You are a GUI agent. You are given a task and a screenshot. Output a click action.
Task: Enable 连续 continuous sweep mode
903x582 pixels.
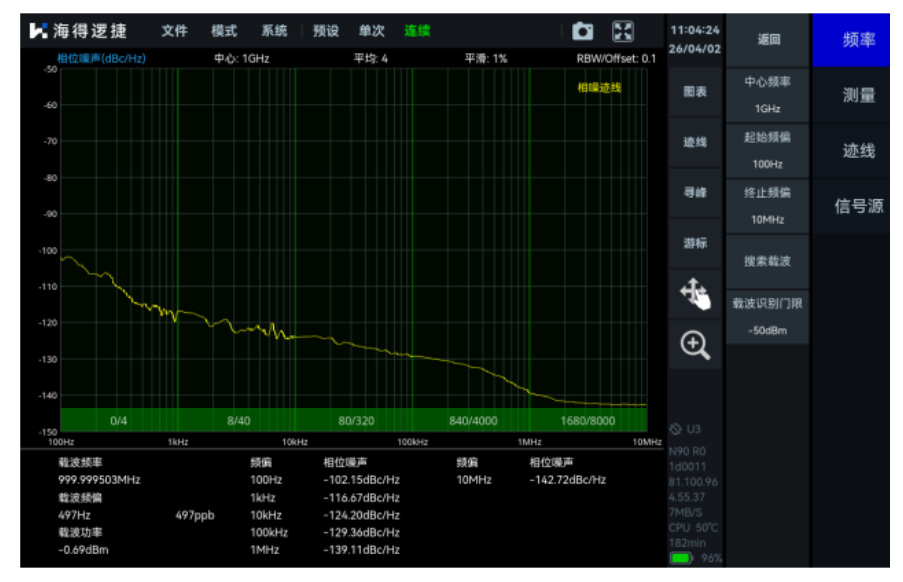click(417, 31)
